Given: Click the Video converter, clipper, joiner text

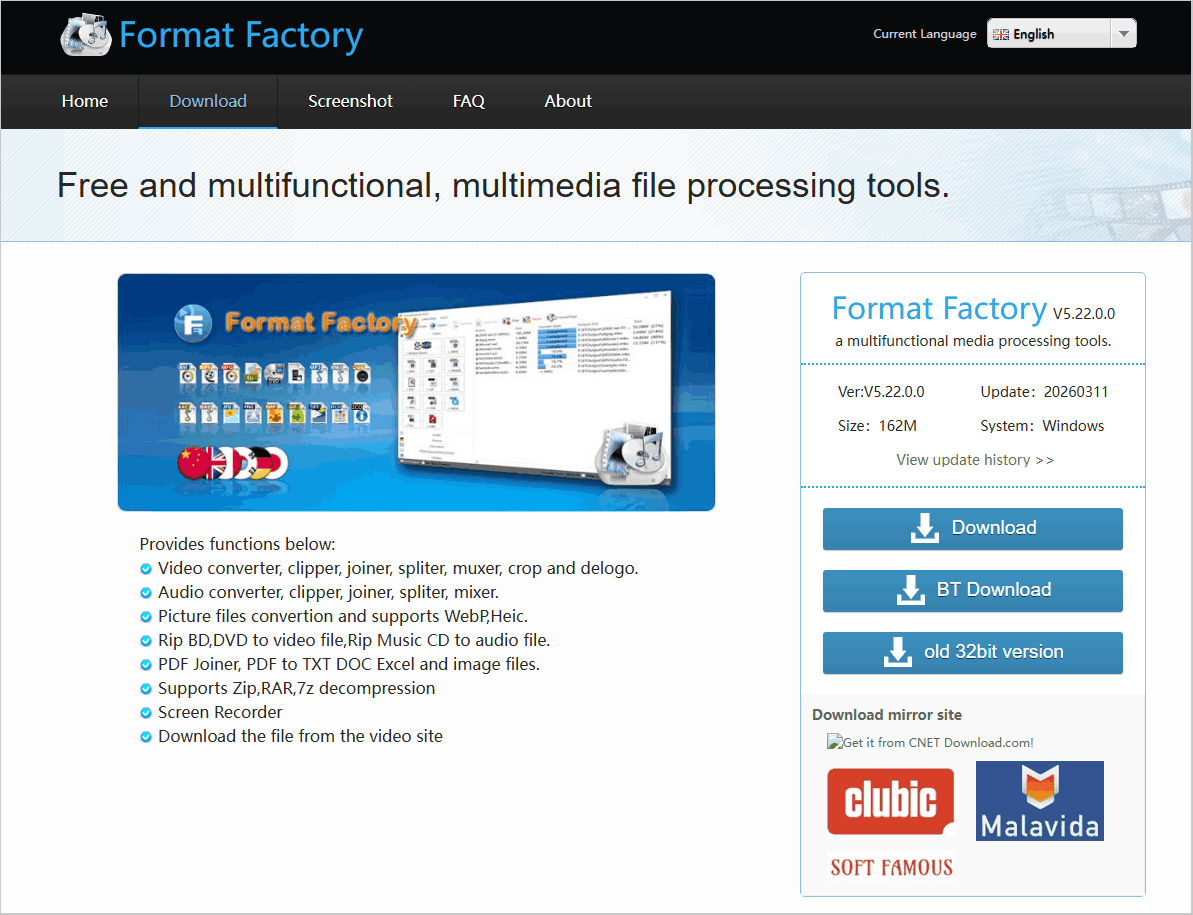Looking at the screenshot, I should coord(398,568).
